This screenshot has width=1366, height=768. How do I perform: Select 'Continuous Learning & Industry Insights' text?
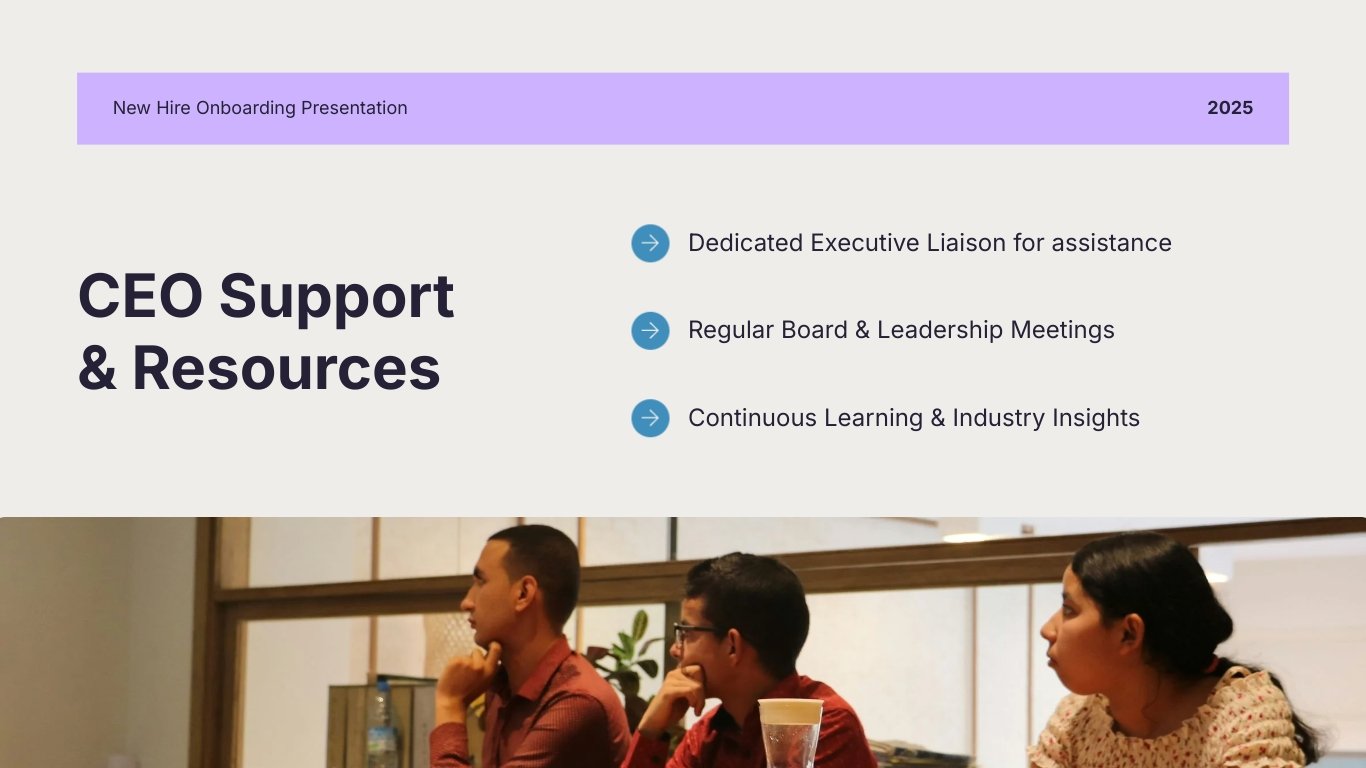pyautogui.click(x=913, y=418)
